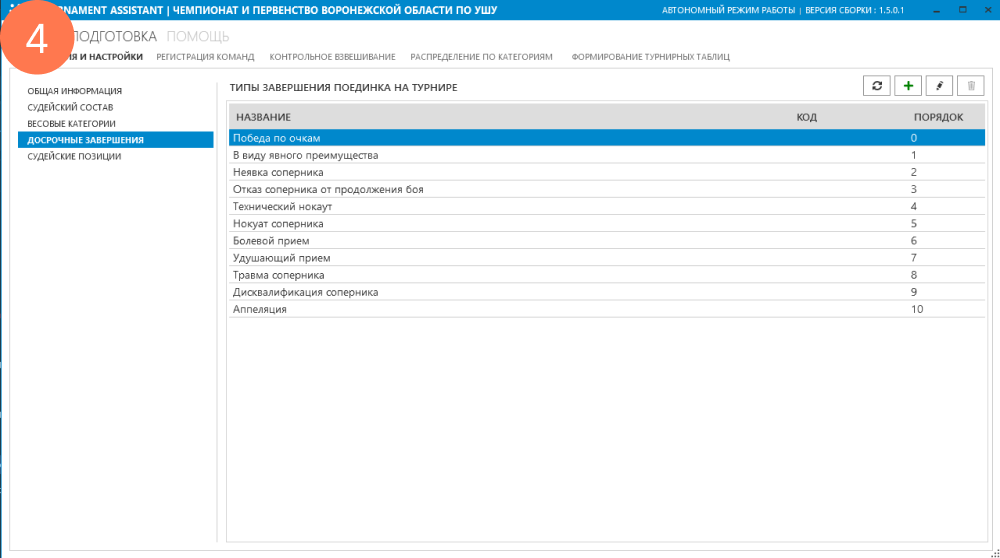This screenshot has width=1000, height=558.
Task: Open the ПОДГОТОВКА main section
Action: (x=114, y=36)
